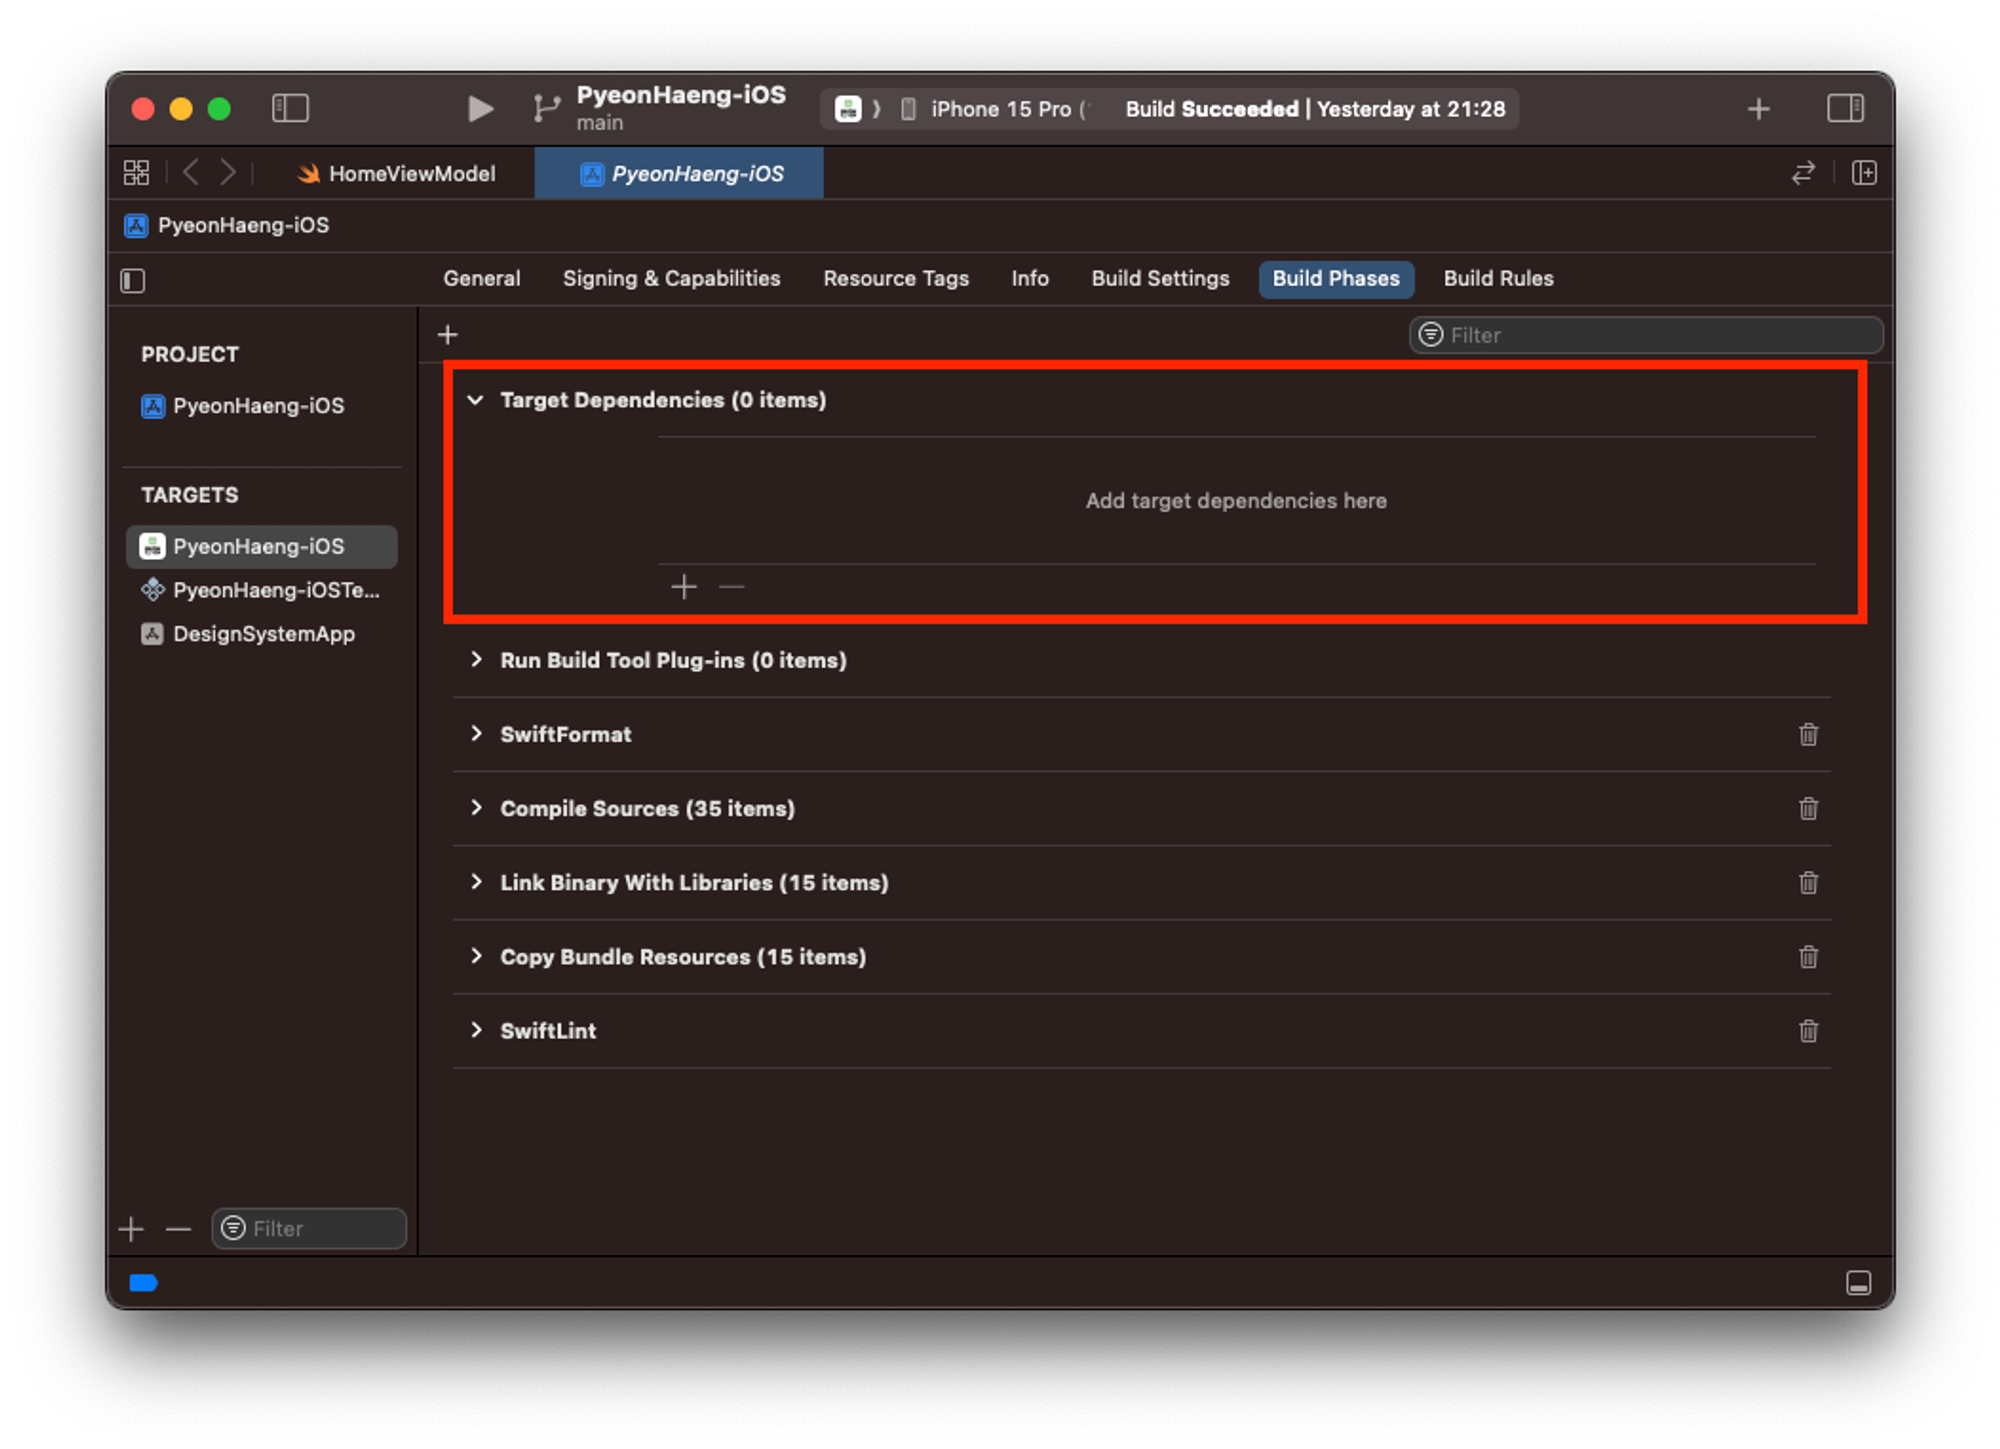
Task: Toggle the left navigator sidebar
Action: pos(290,108)
